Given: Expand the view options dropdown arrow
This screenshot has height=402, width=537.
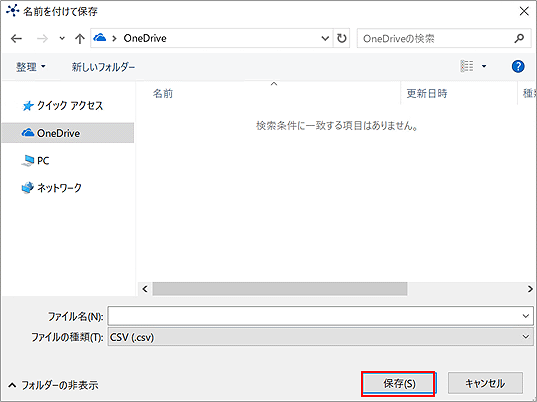Looking at the screenshot, I should 484,66.
